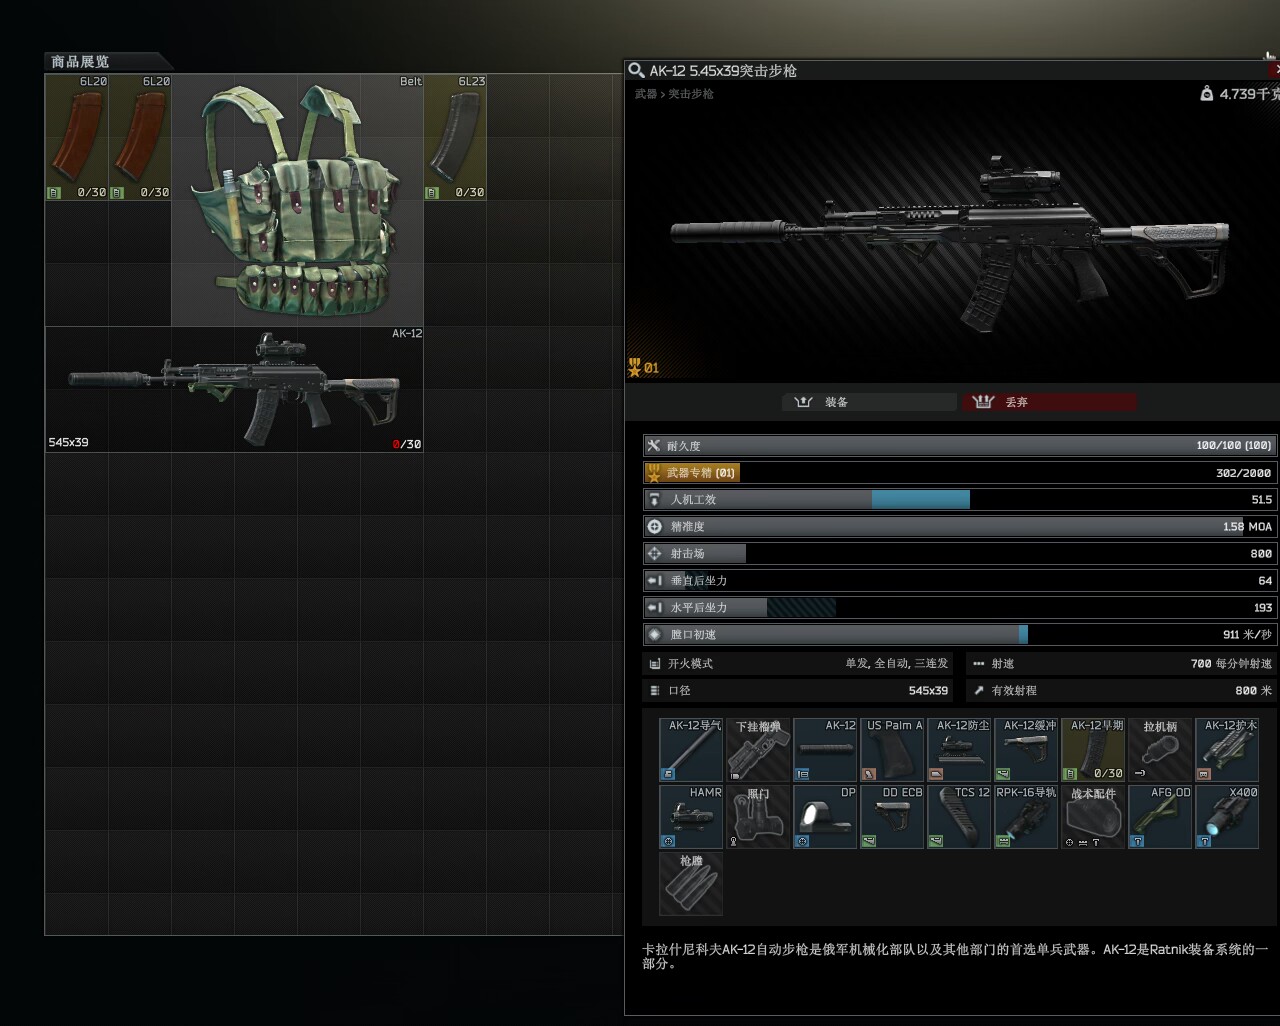
Task: Click the 膛口初速 muzzle velocity row
Action: (960, 634)
